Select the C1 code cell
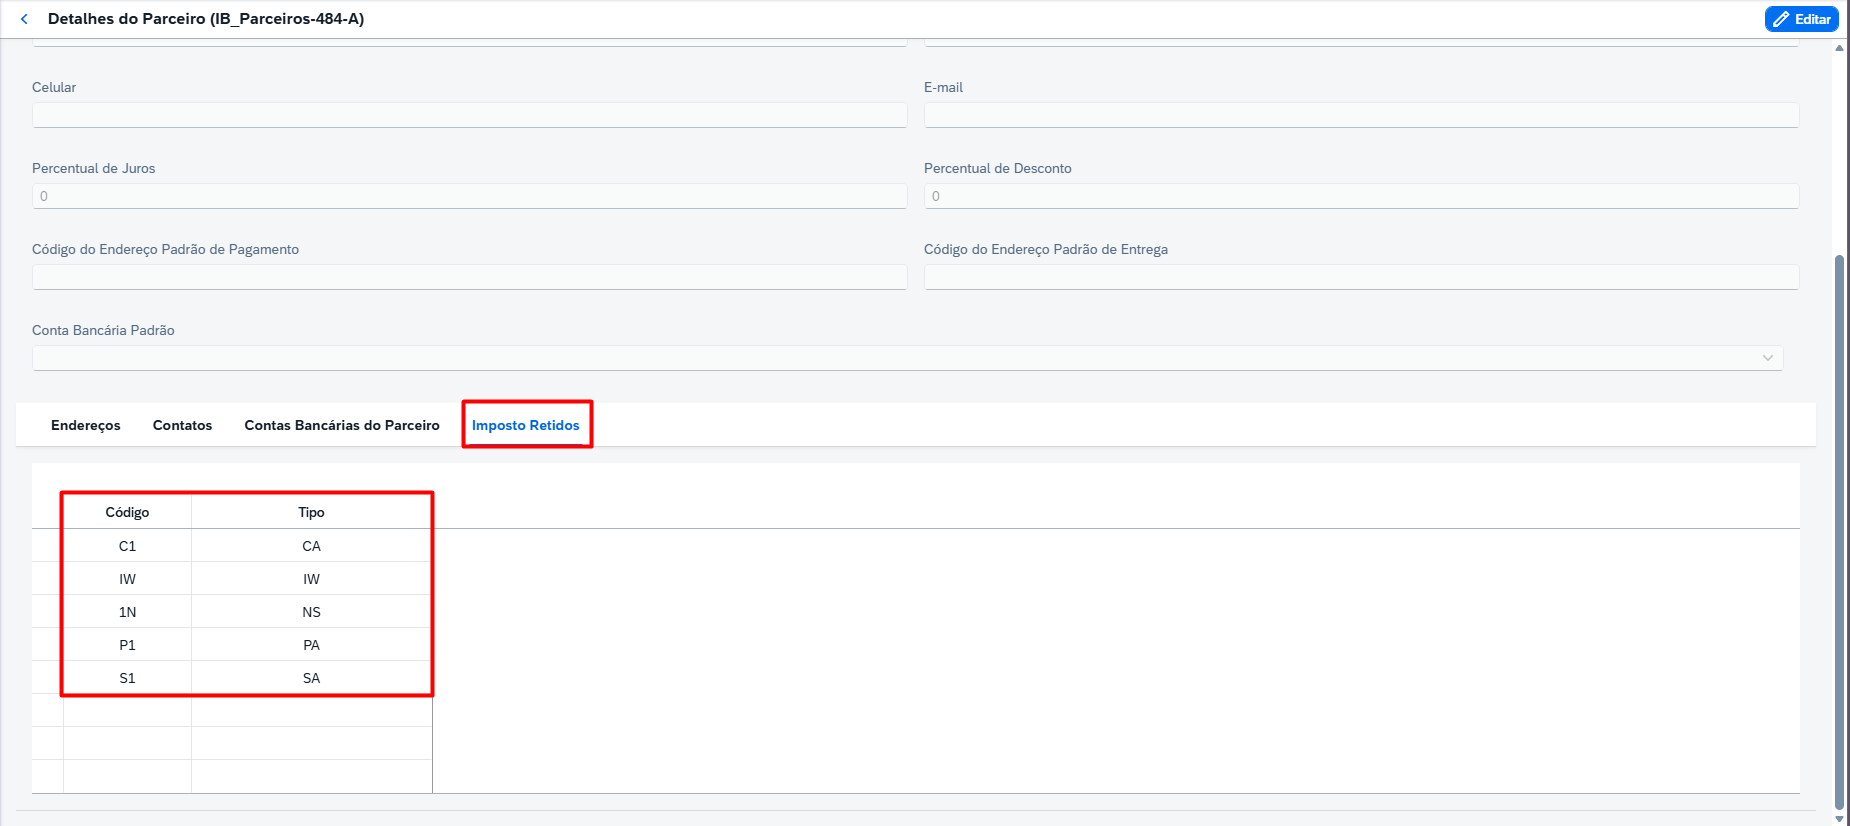 [127, 546]
